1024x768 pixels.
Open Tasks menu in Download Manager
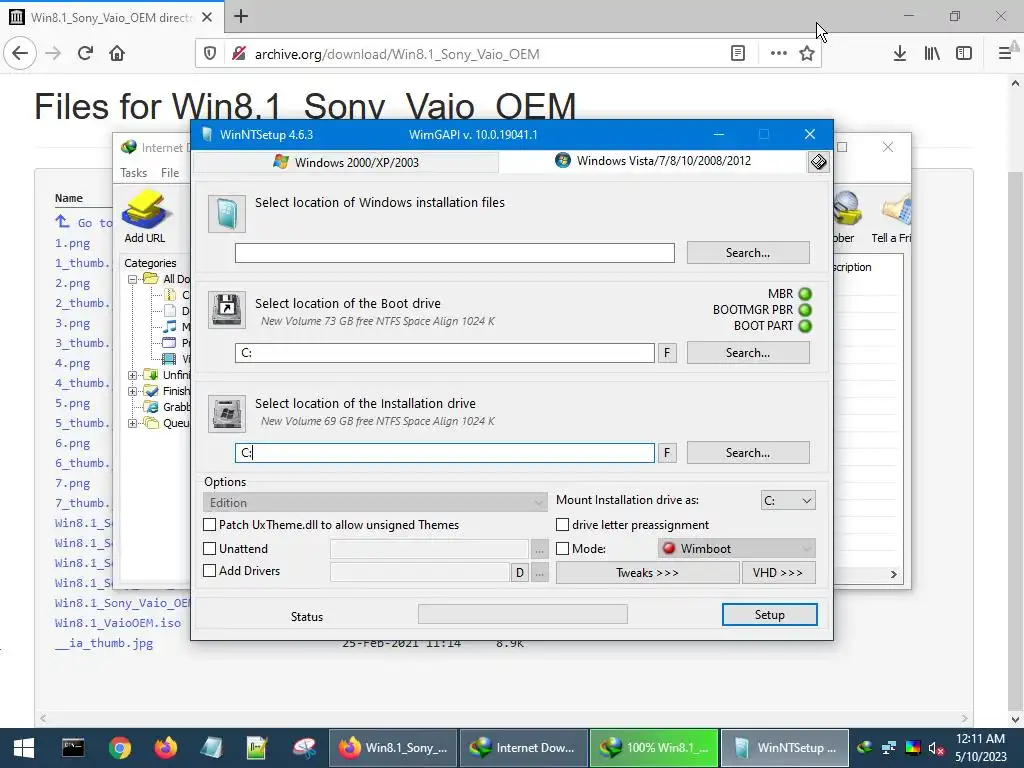pos(133,172)
